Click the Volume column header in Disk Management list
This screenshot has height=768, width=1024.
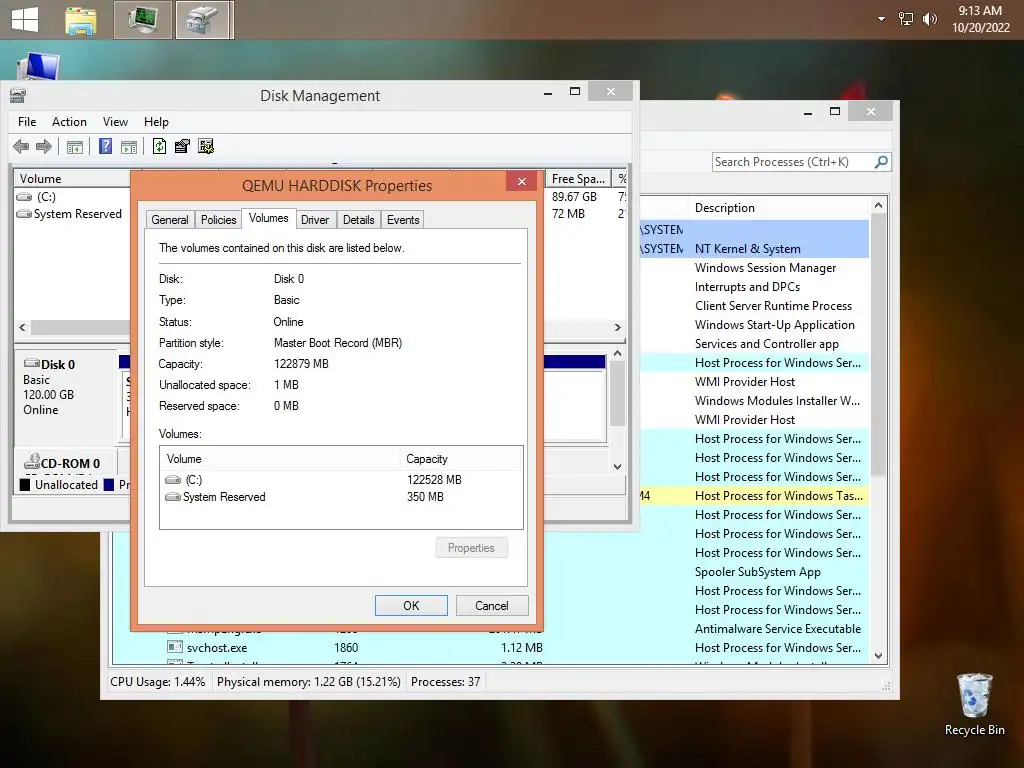72,178
